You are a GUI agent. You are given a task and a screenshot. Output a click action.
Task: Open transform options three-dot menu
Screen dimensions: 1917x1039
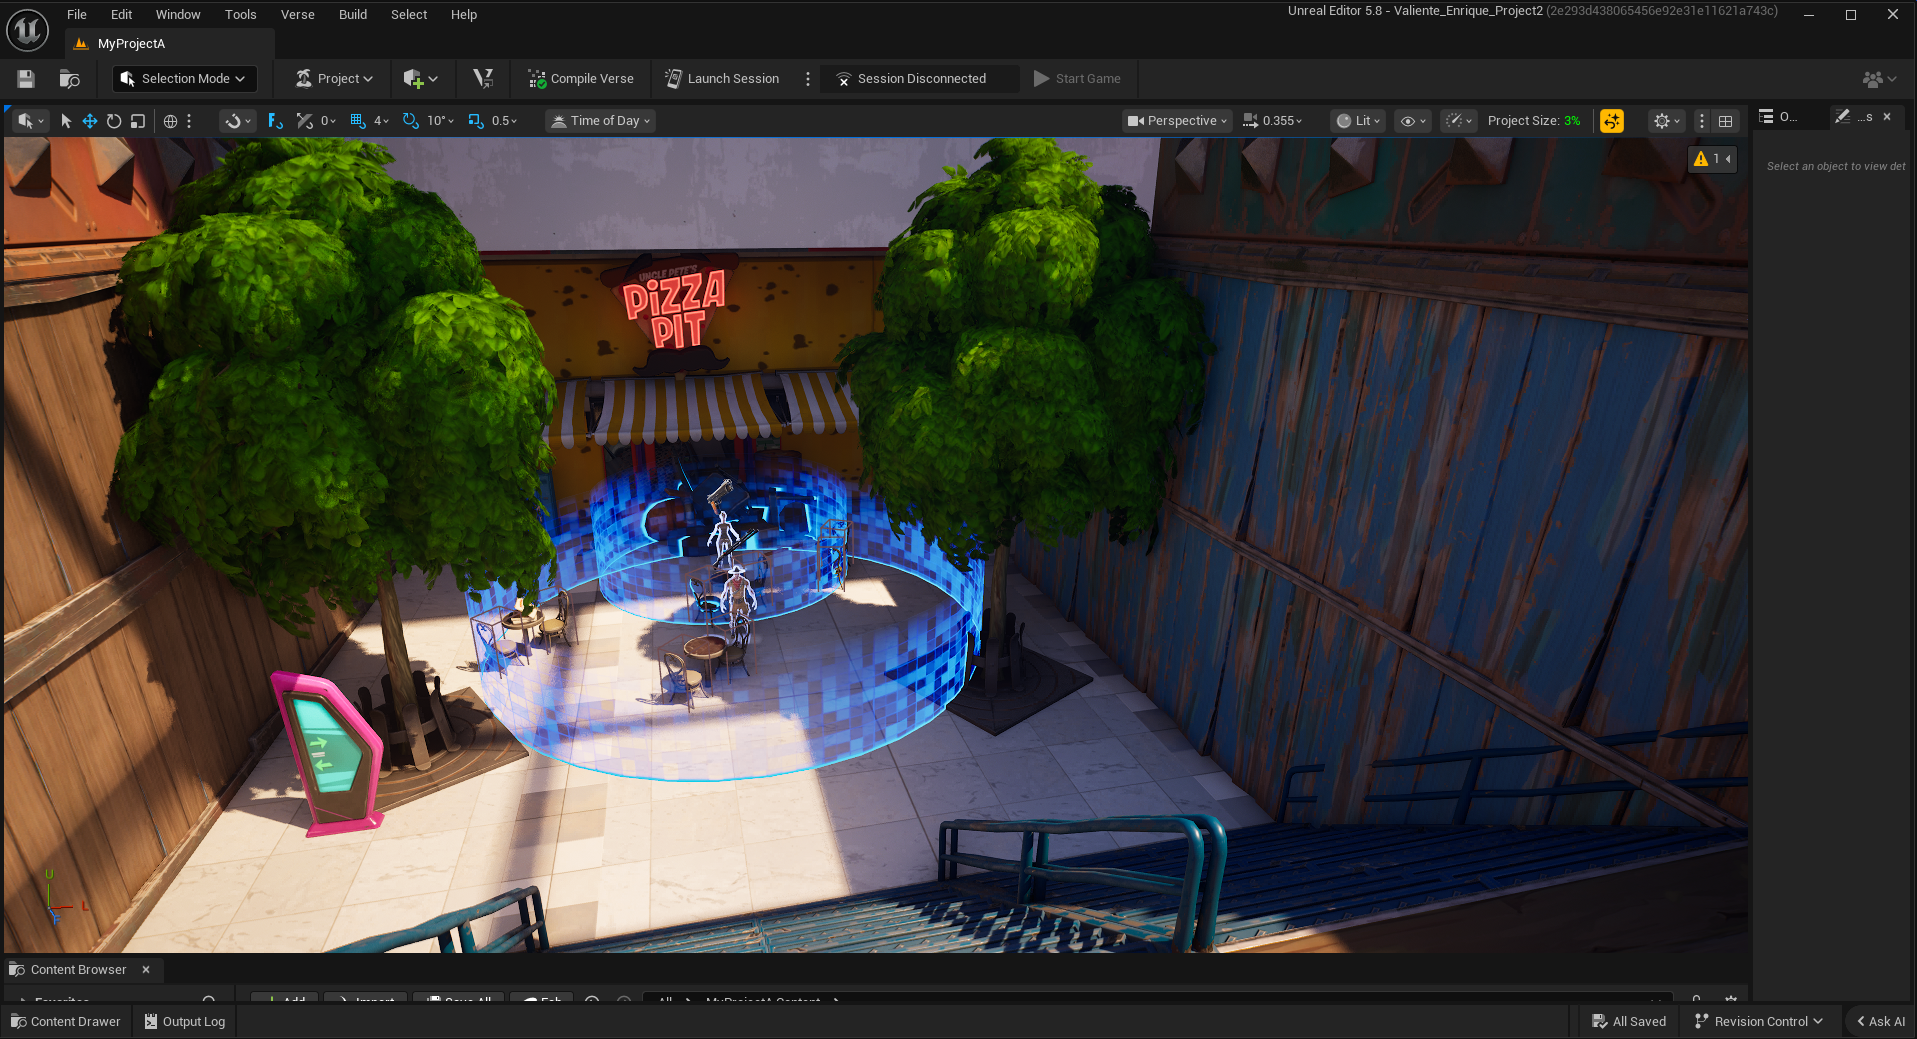(x=189, y=121)
